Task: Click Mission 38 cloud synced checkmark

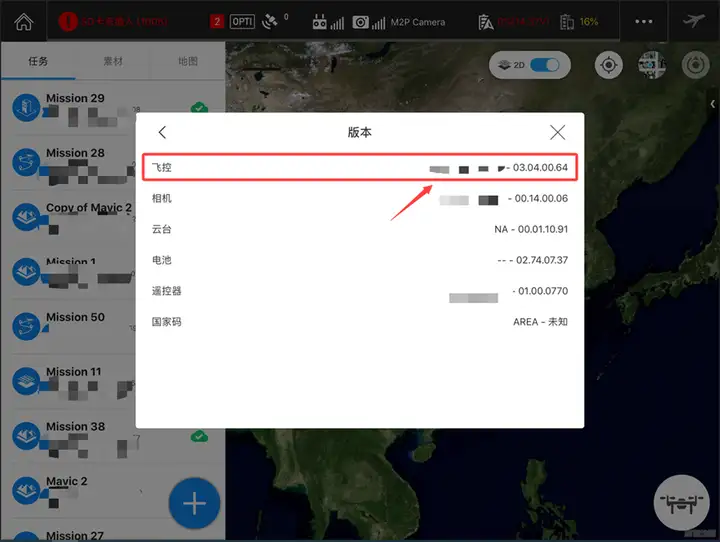Action: click(x=199, y=436)
